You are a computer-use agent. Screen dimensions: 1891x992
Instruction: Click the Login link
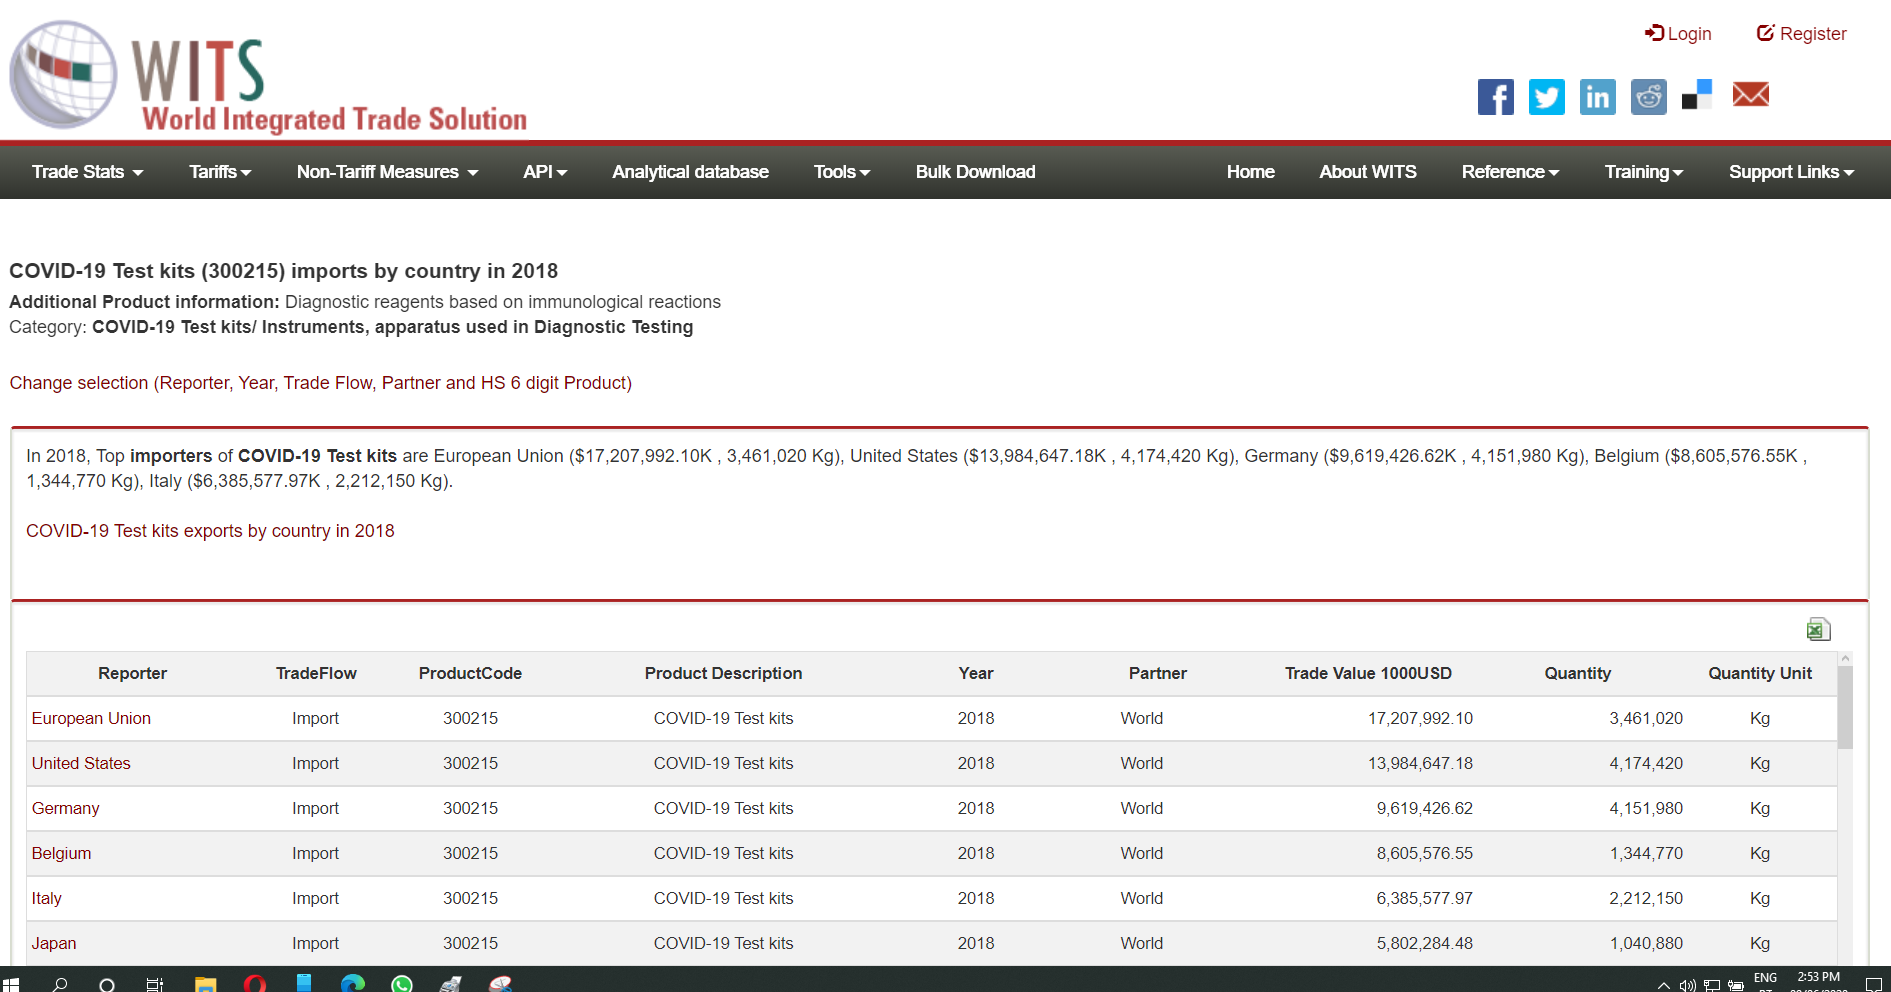point(1678,34)
